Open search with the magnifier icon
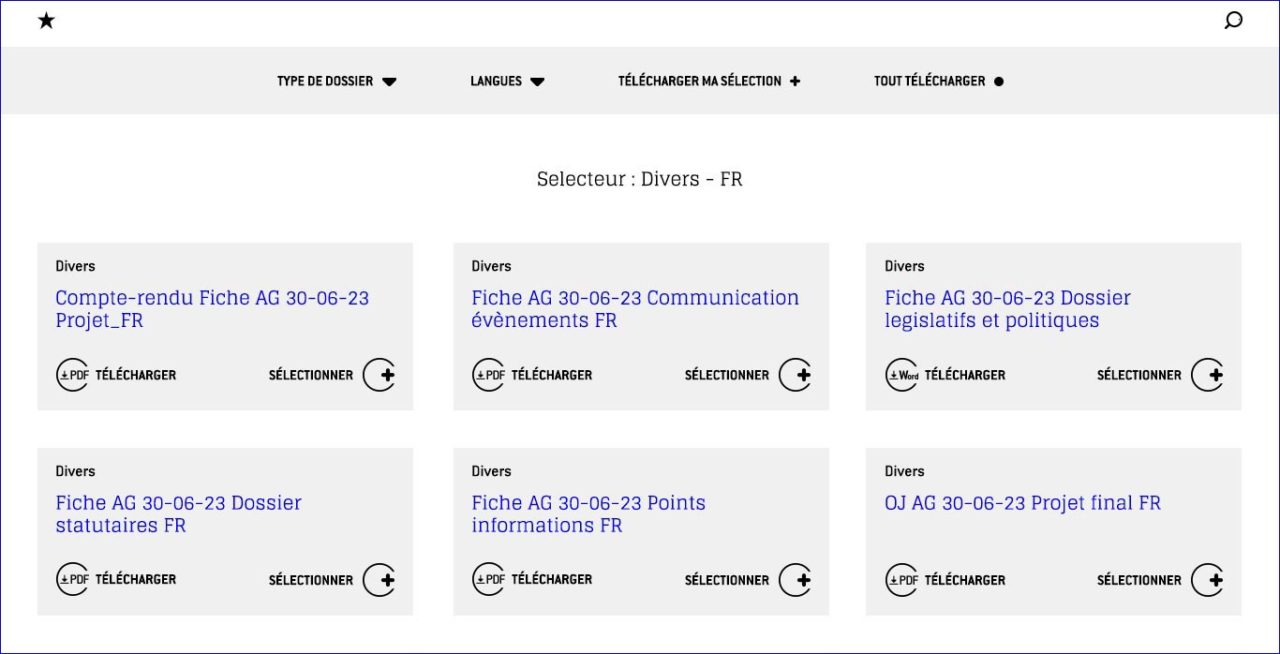1280x654 pixels. 1233,21
